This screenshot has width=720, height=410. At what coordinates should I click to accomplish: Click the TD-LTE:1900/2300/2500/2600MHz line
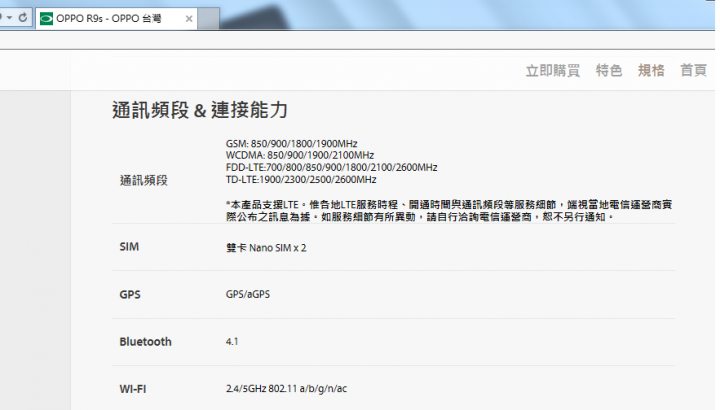pyautogui.click(x=301, y=180)
